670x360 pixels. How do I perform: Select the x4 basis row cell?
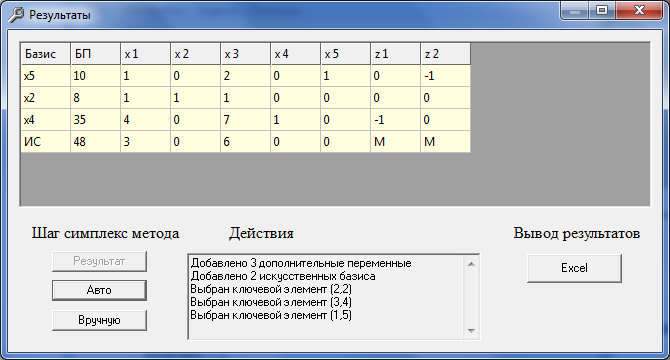pyautogui.click(x=45, y=120)
